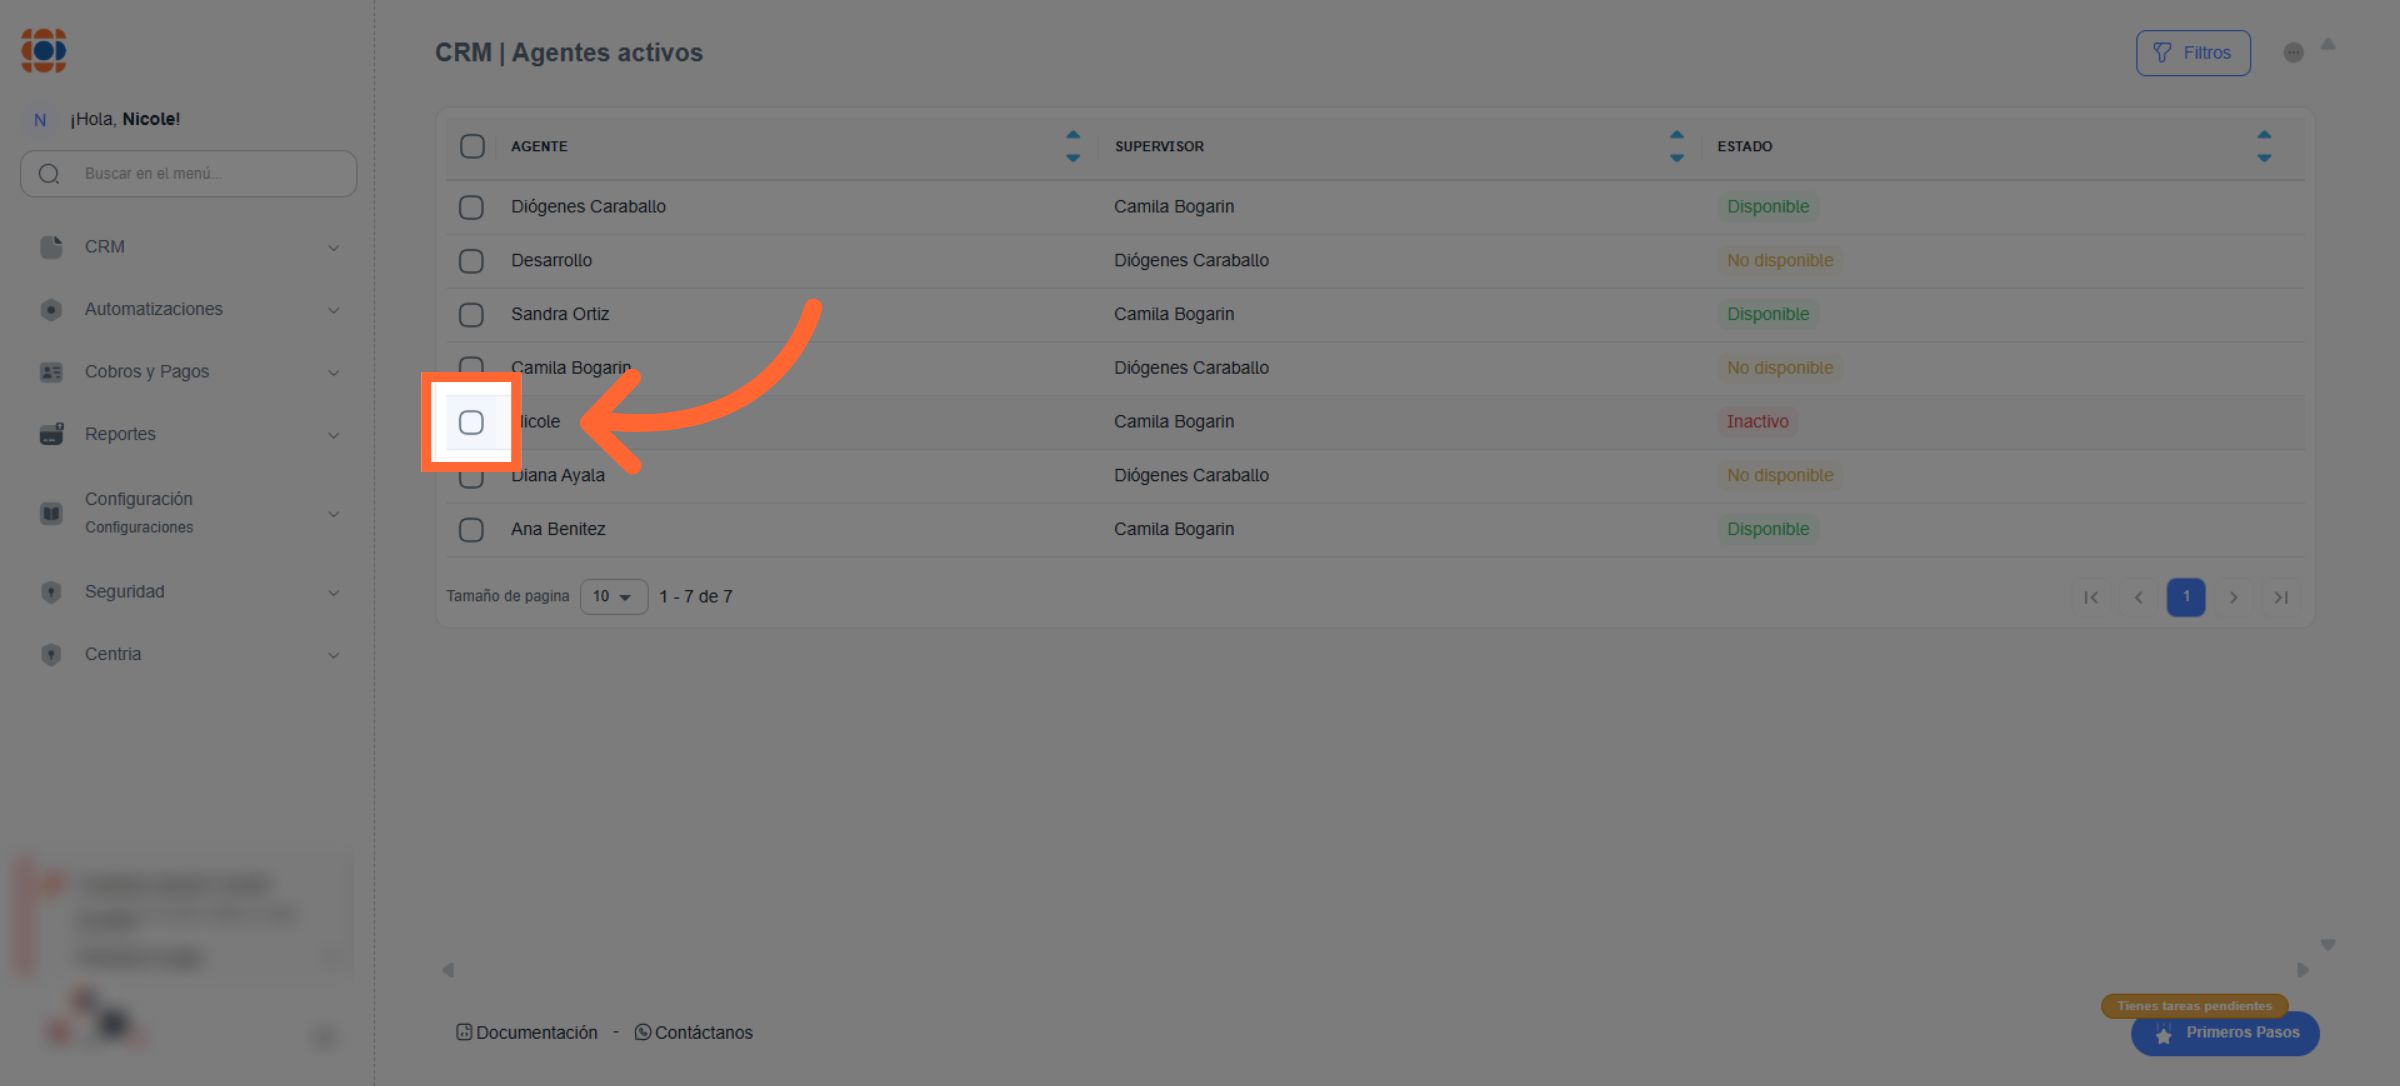The image size is (2400, 1086).
Task: Click the Centria shield icon
Action: point(51,655)
